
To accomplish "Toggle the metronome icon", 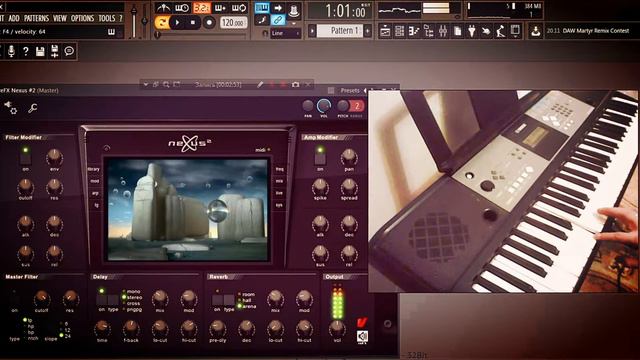I will tap(163, 8).
